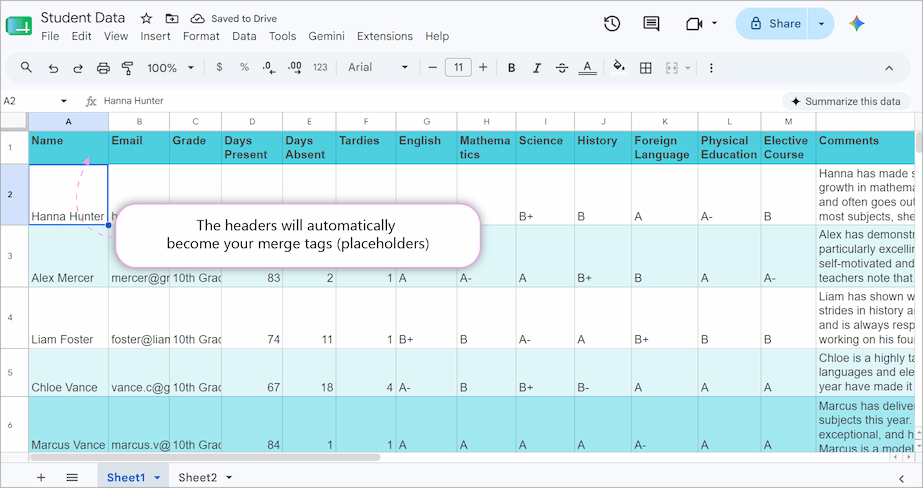Open the text color picker
The width and height of the screenshot is (923, 488).
587,68
